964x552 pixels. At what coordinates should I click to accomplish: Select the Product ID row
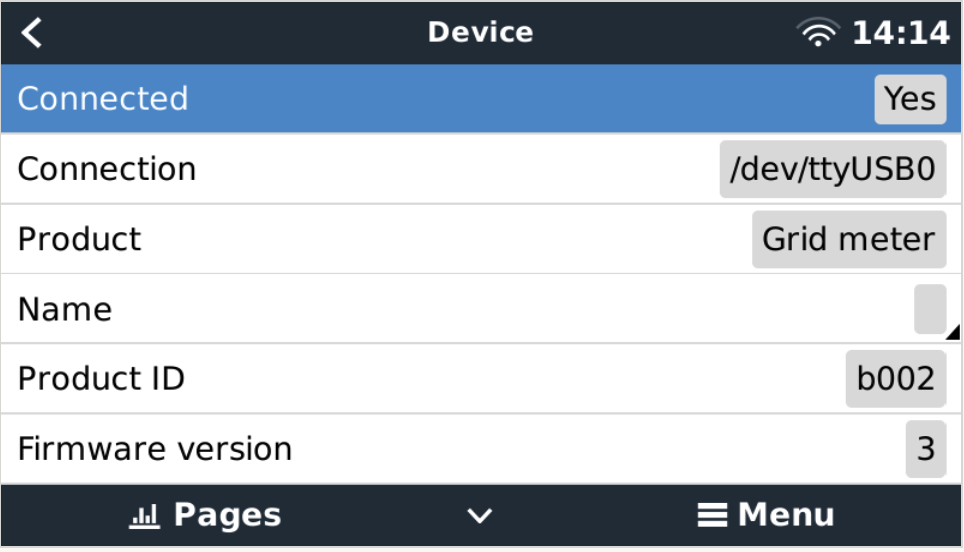tap(400, 379)
